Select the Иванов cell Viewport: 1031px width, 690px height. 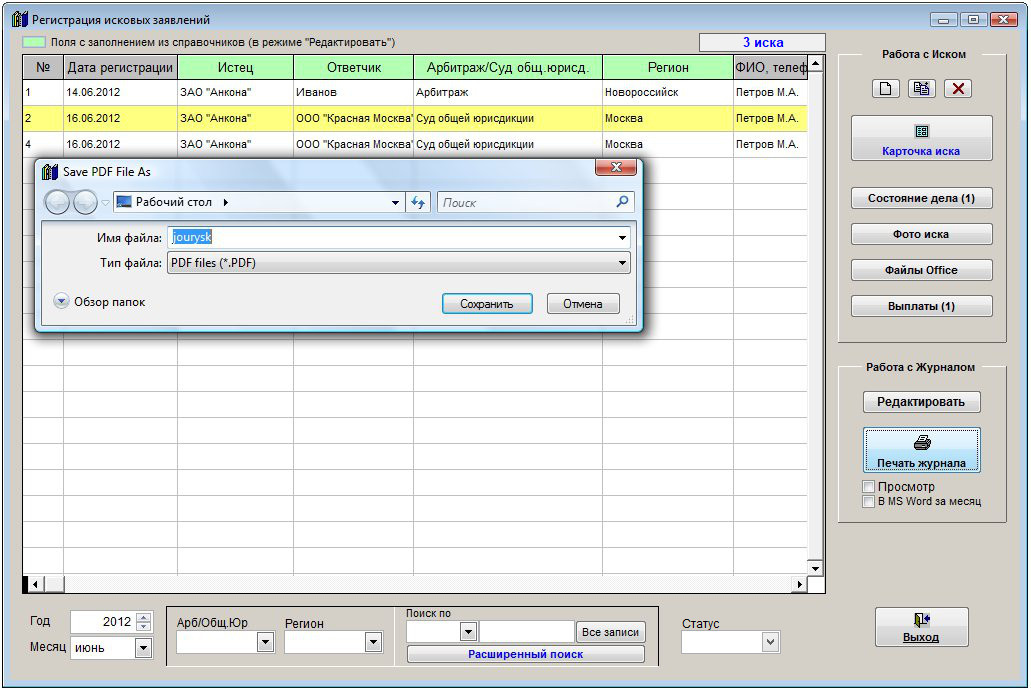354,93
